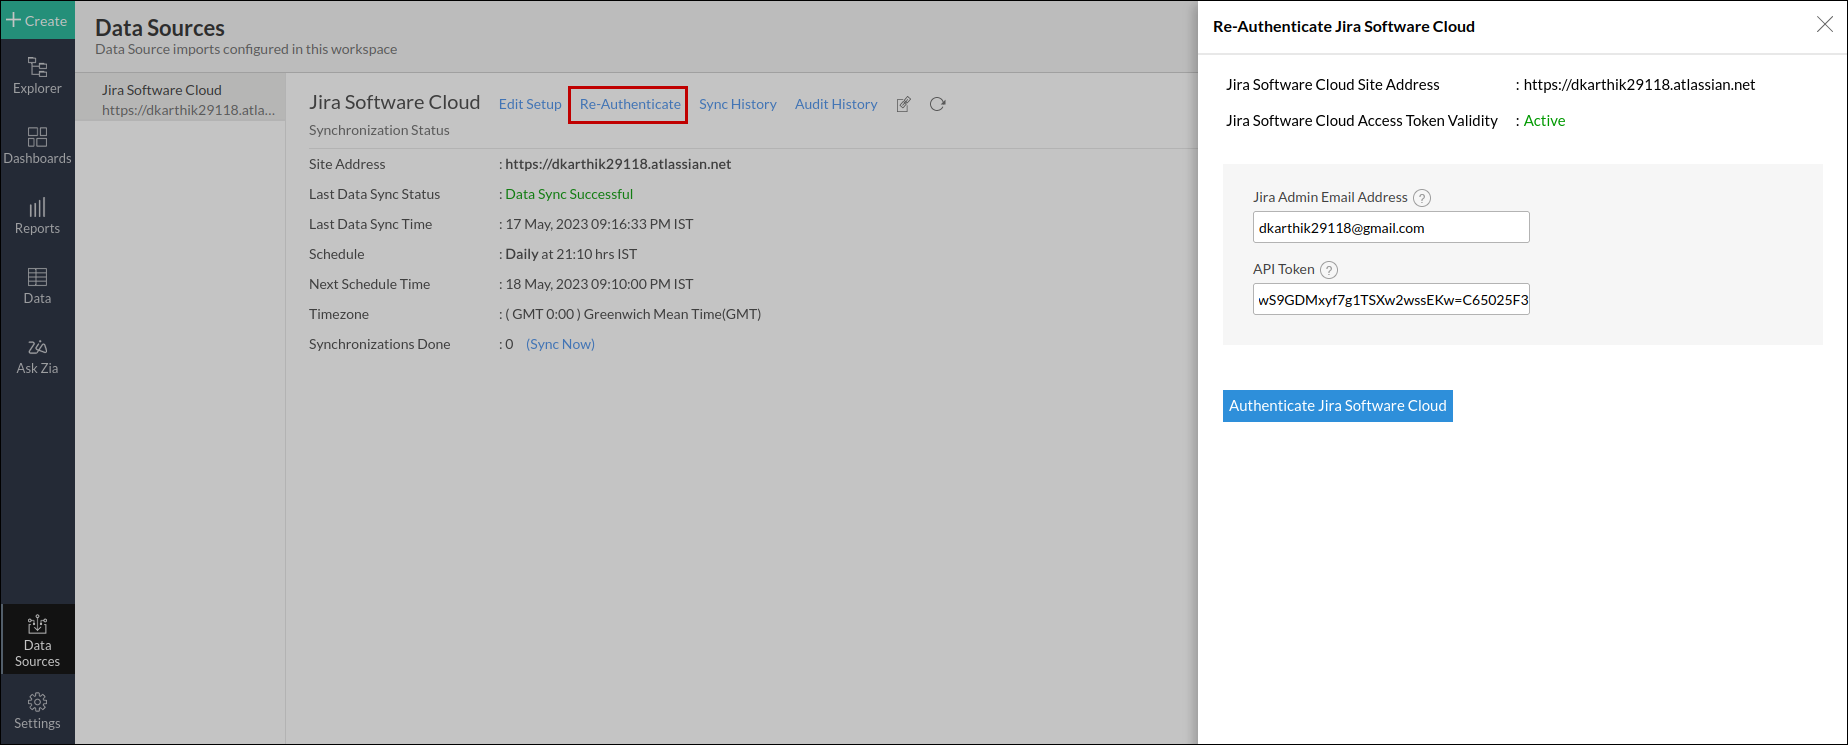Click the Synchronization Status subheading
Image resolution: width=1848 pixels, height=745 pixels.
coord(379,130)
